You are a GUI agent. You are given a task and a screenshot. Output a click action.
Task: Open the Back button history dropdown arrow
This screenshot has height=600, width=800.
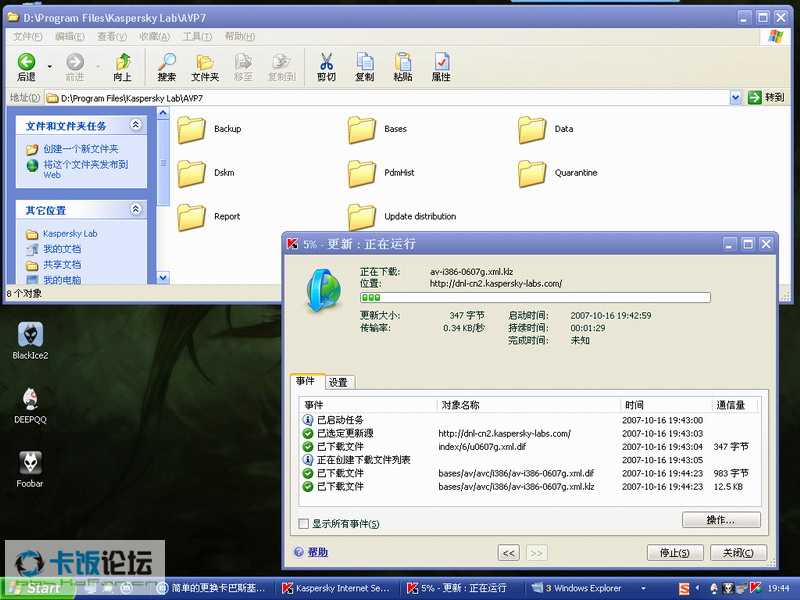[x=49, y=67]
